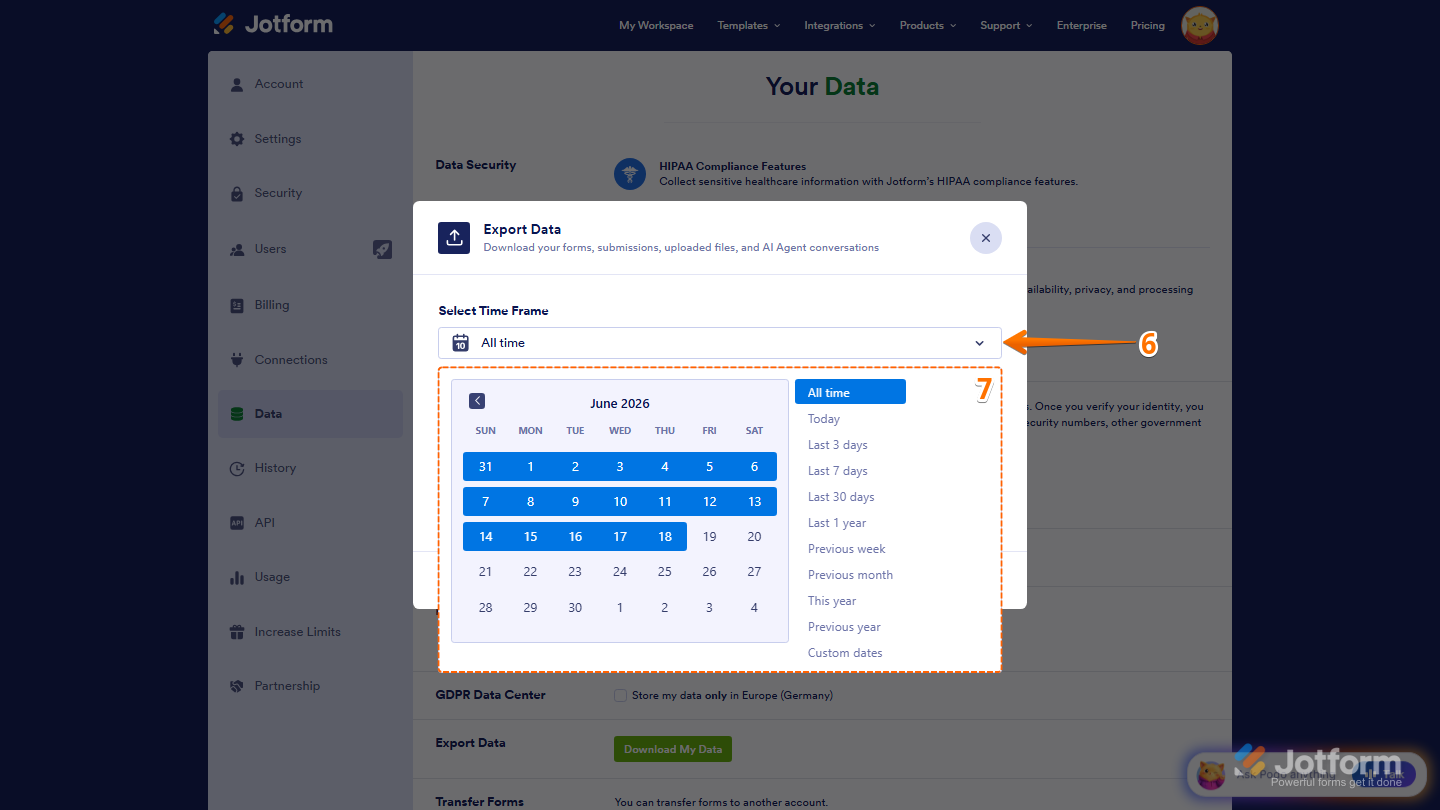Choose the Previous month preset

851,575
